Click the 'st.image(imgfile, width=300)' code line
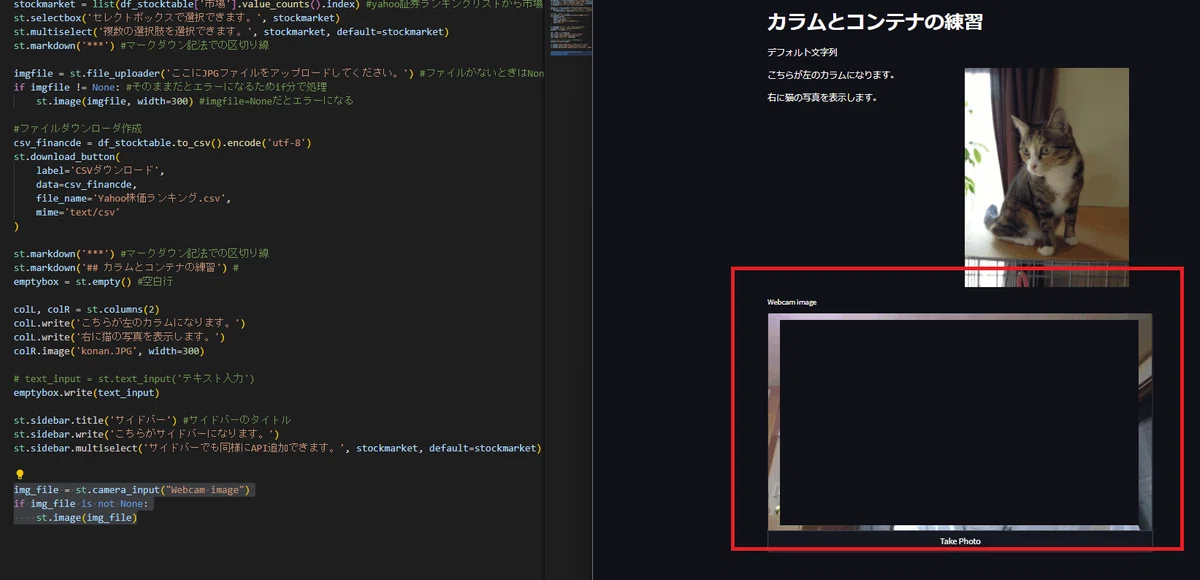Viewport: 1200px width, 580px height. pos(194,101)
